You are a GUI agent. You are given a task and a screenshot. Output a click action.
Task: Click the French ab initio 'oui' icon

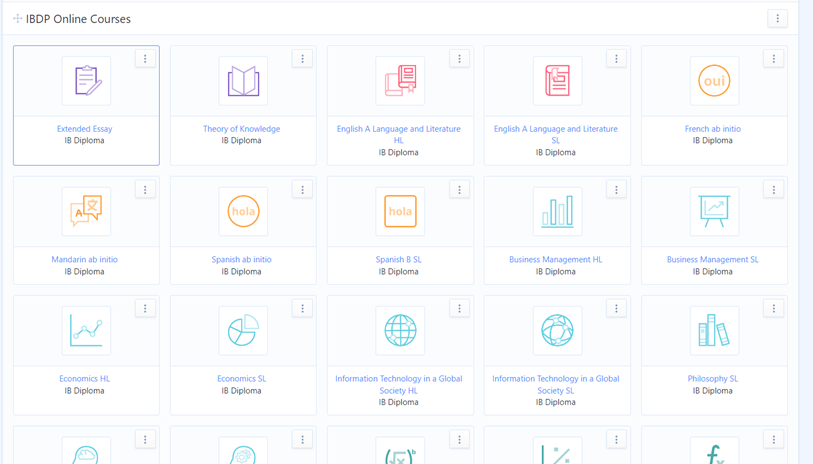[714, 81]
